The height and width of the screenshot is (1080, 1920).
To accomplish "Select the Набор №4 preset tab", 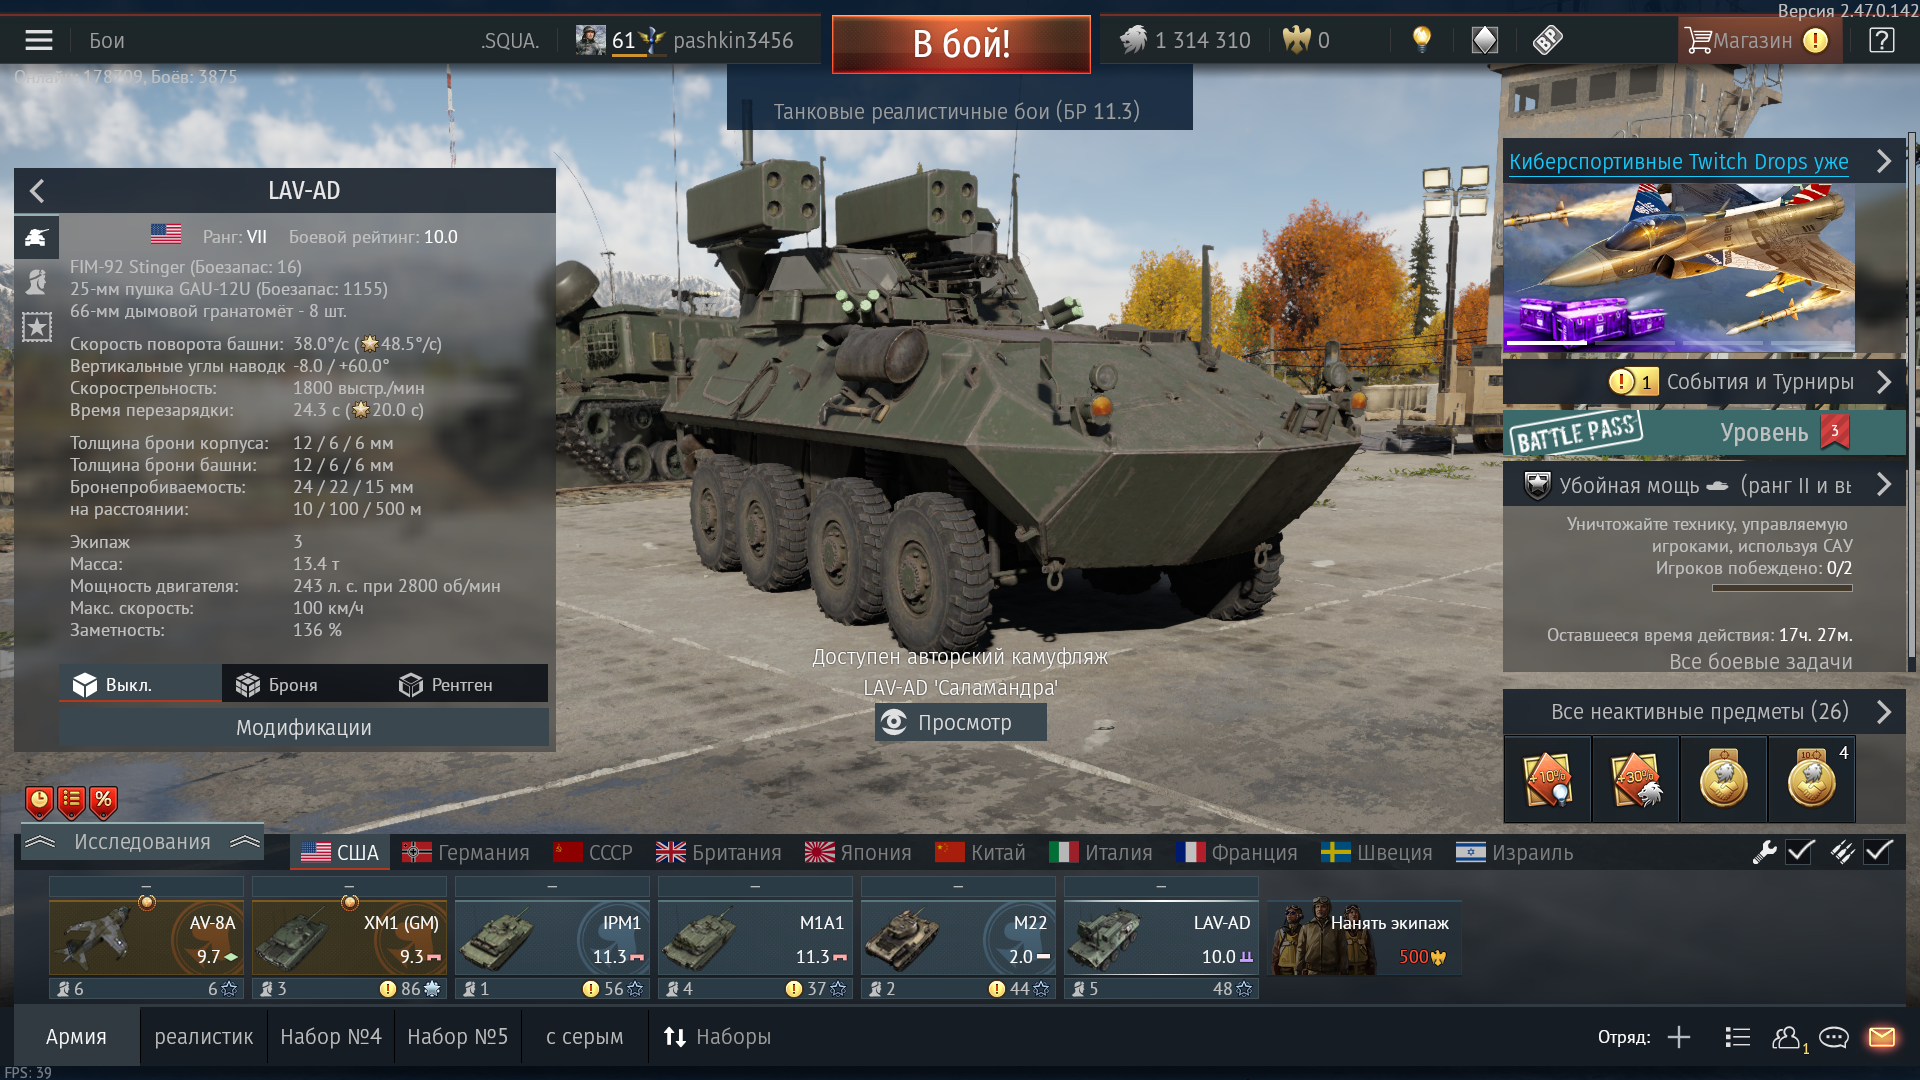I will (x=330, y=1037).
